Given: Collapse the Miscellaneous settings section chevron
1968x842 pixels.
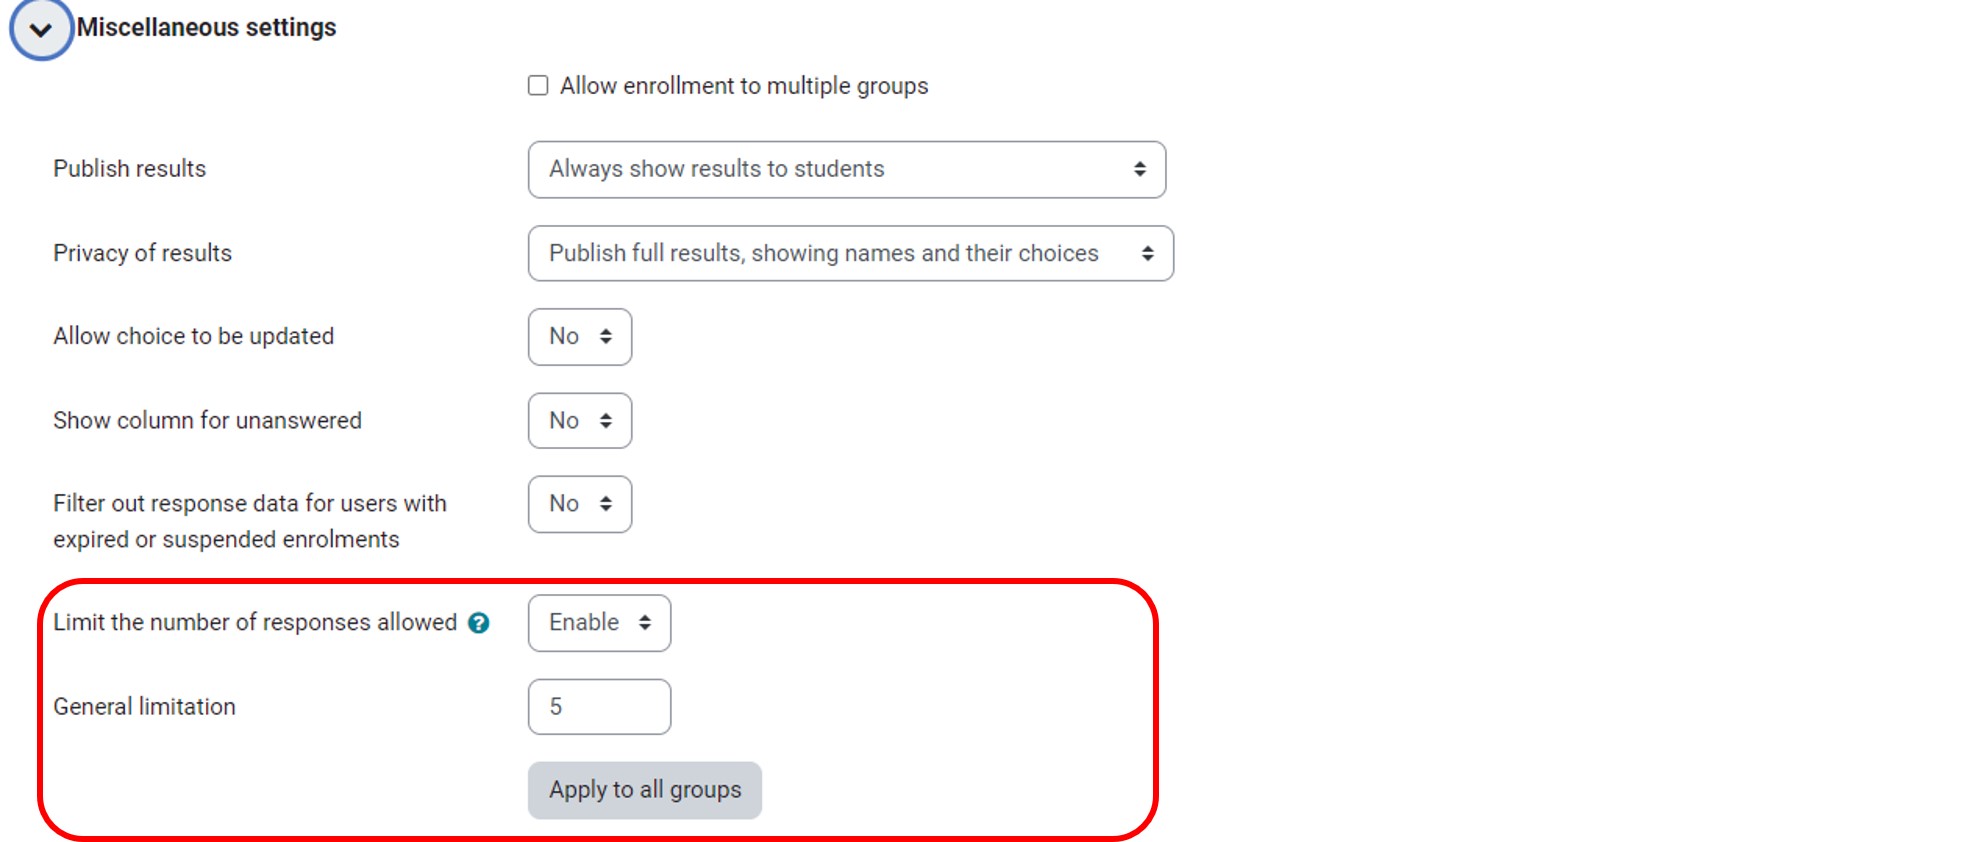Looking at the screenshot, I should point(41,29).
